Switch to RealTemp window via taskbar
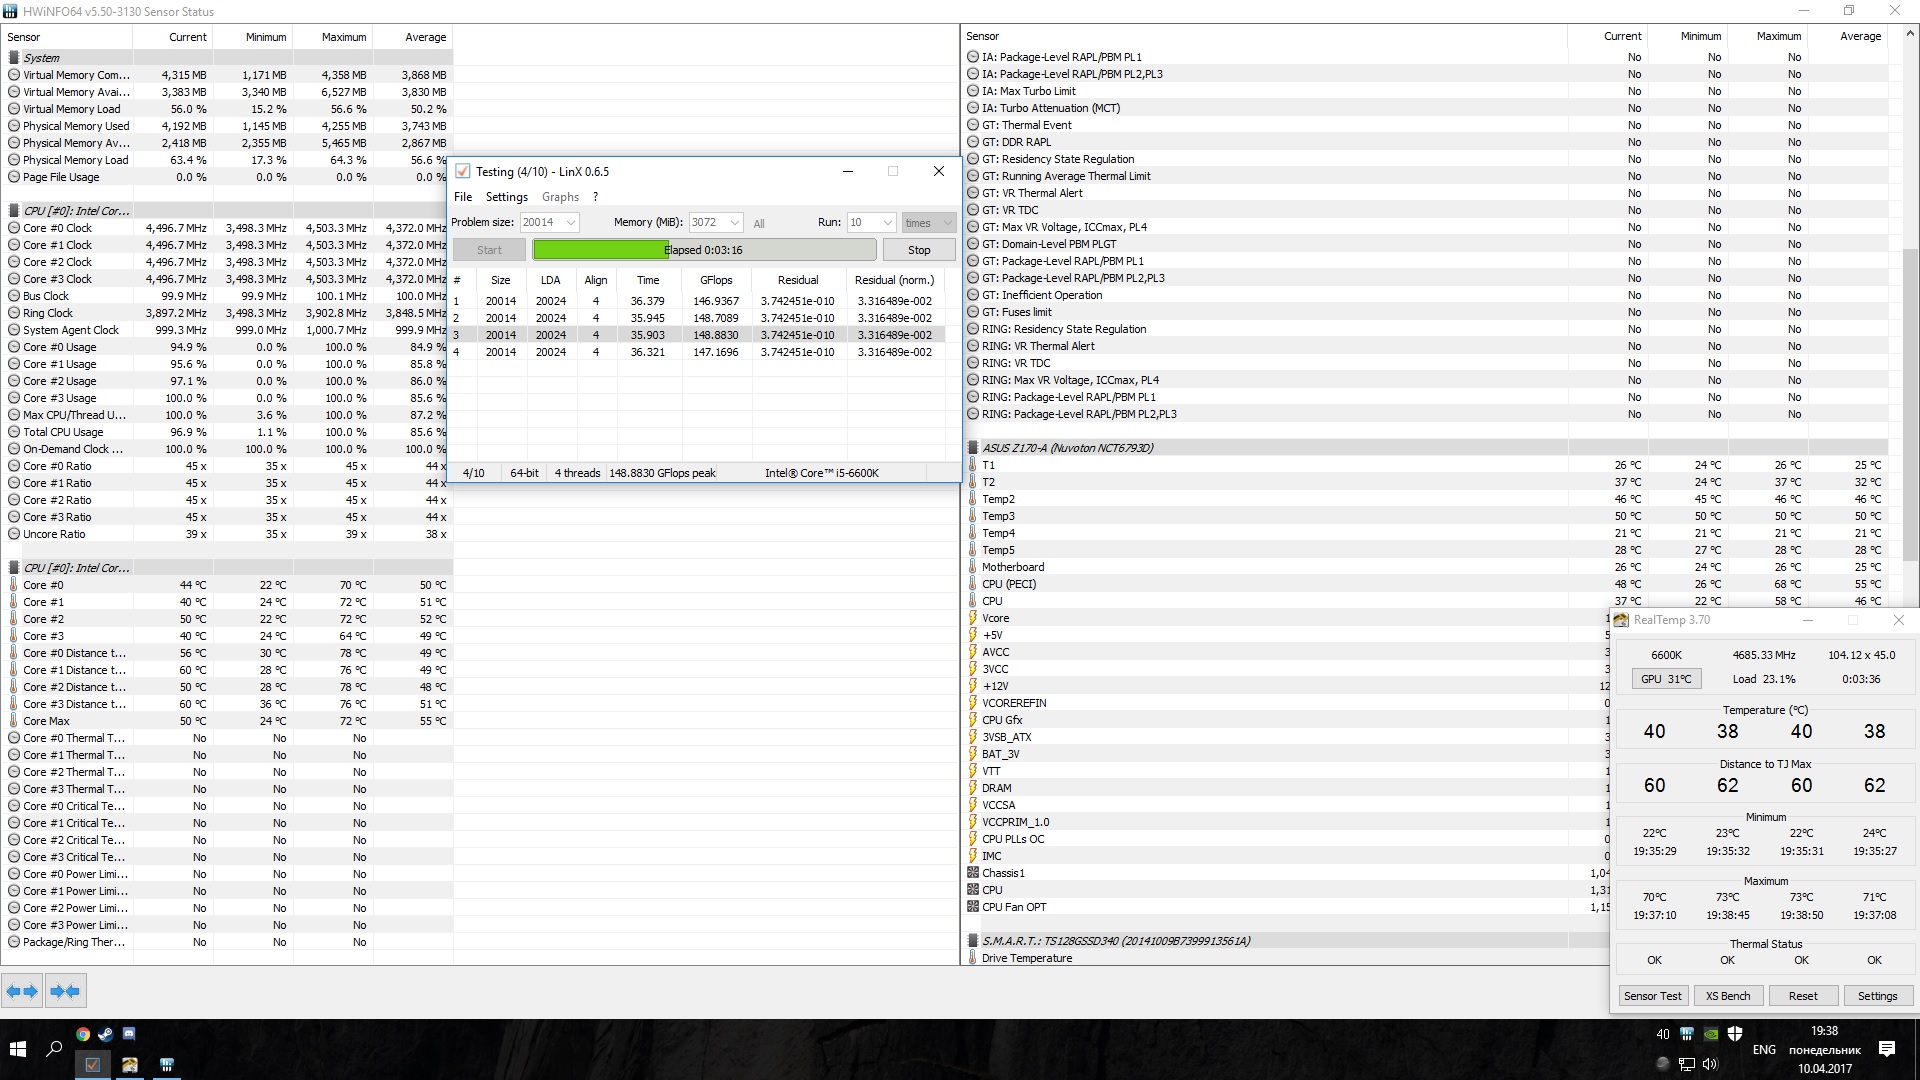This screenshot has height=1080, width=1920. 130,1065
